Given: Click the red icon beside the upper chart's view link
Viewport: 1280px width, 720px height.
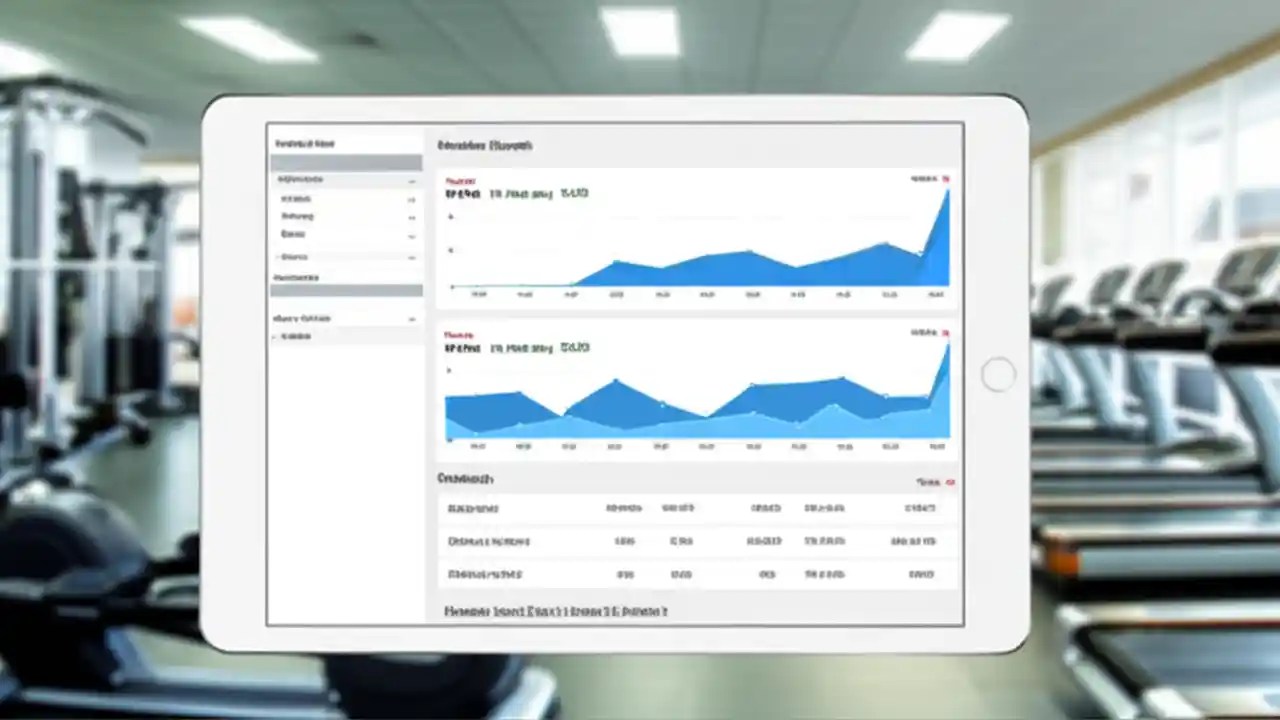Looking at the screenshot, I should click(x=948, y=177).
